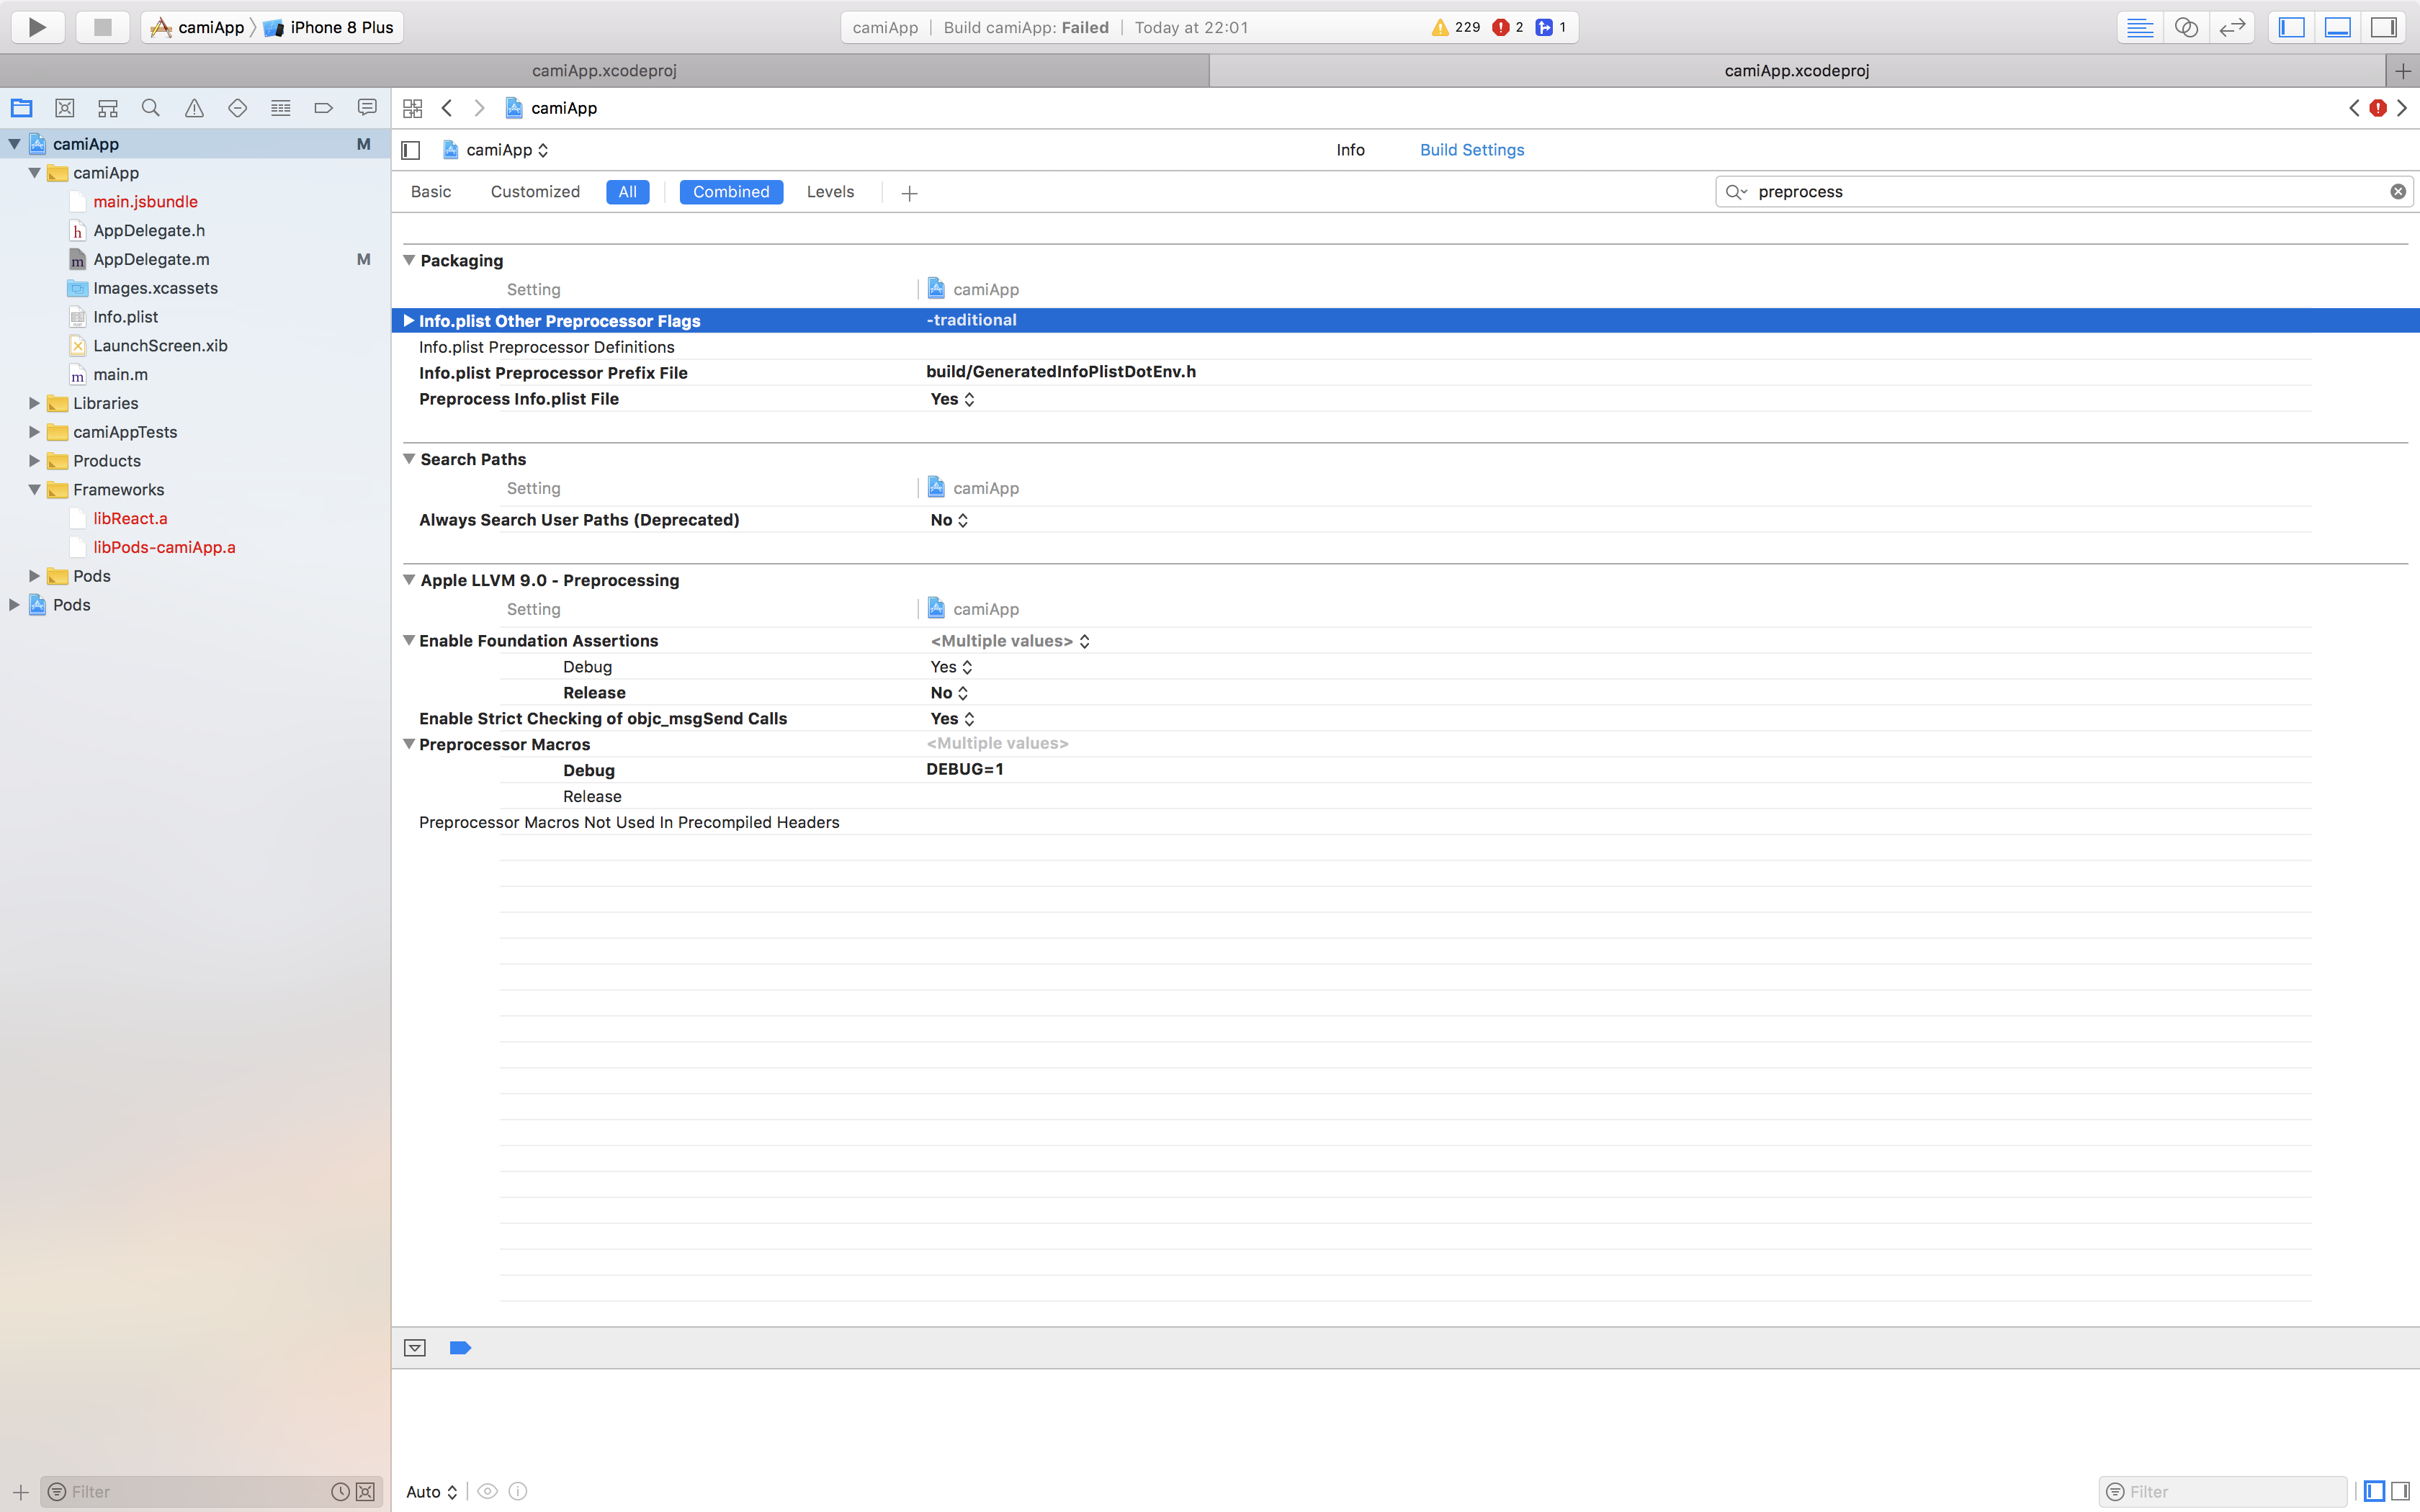Click the red error indicator in jump bar
Image resolution: width=2420 pixels, height=1512 pixels.
[x=2378, y=108]
